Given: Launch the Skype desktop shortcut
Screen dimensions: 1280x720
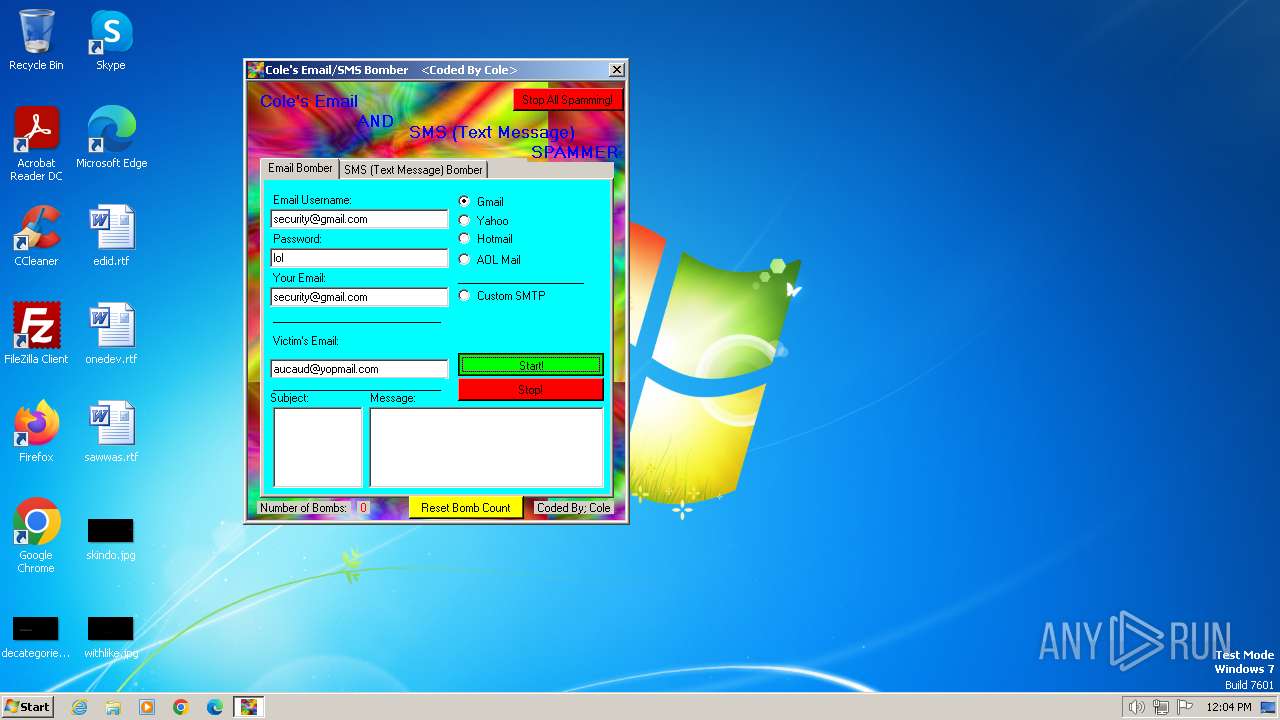Looking at the screenshot, I should point(111,40).
